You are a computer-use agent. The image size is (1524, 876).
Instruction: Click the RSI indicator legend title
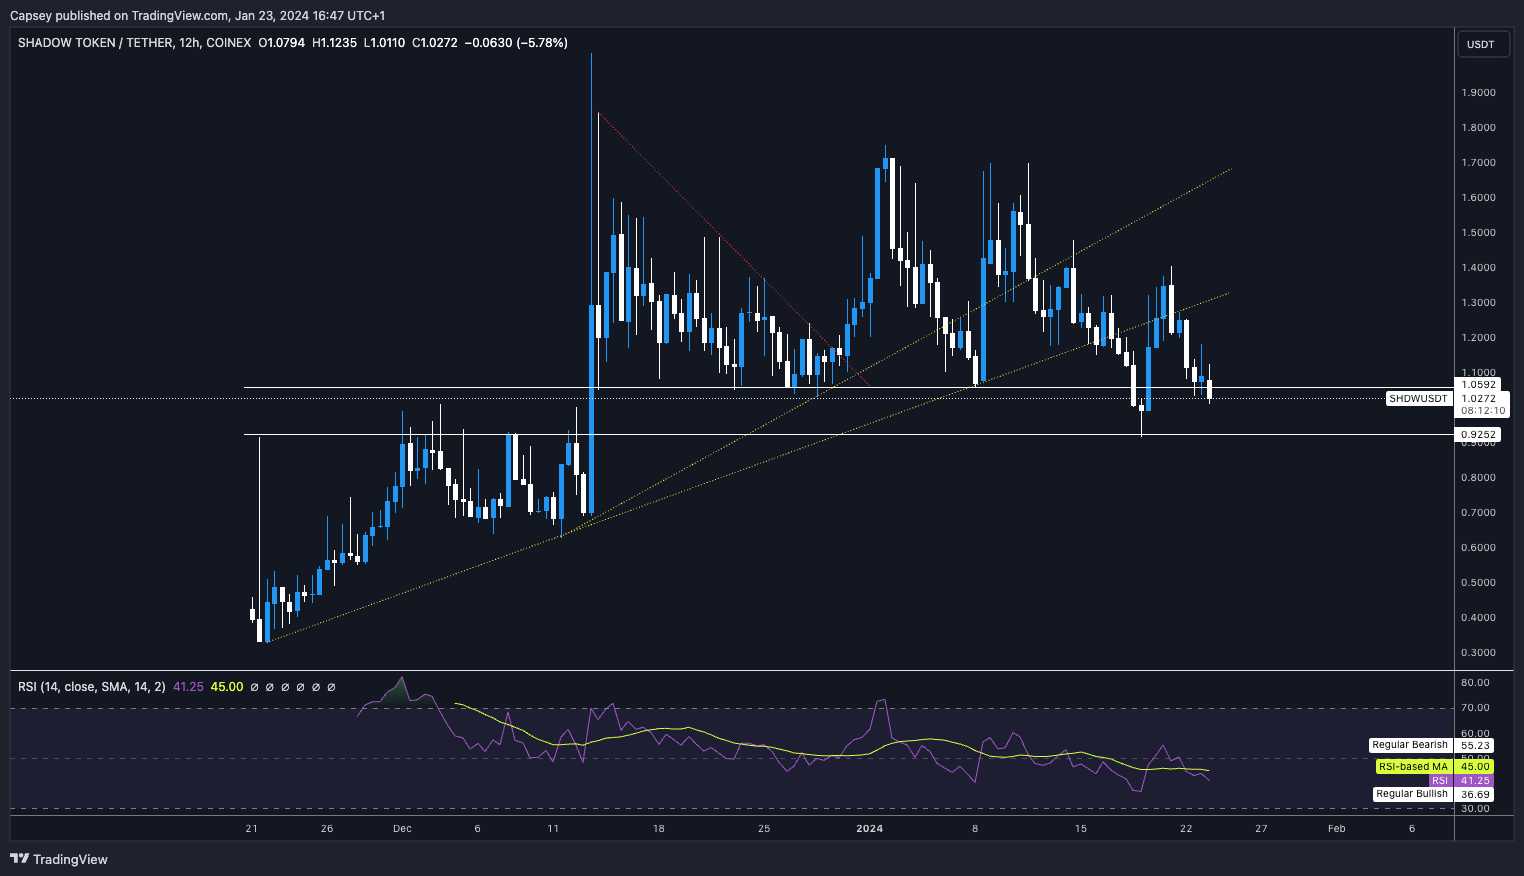[x=92, y=687]
